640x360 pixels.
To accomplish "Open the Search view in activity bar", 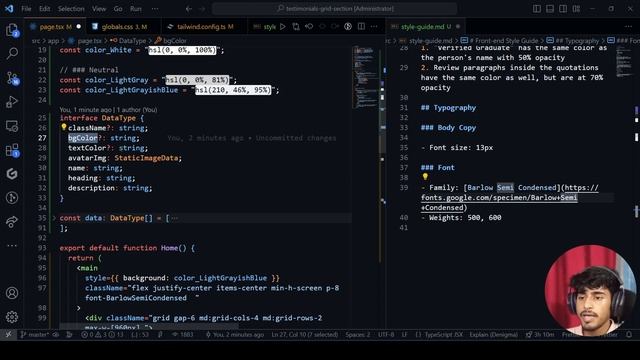I will point(12,53).
